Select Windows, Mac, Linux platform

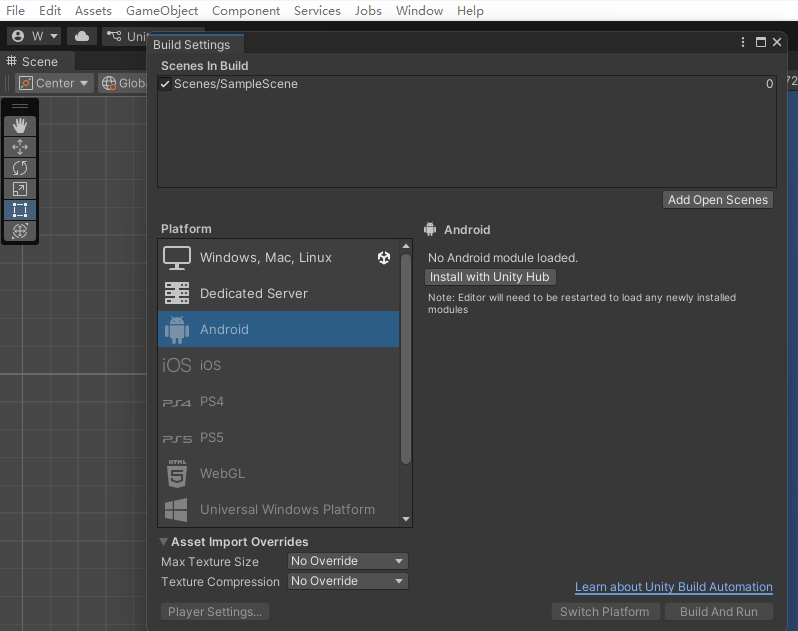[x=278, y=257]
